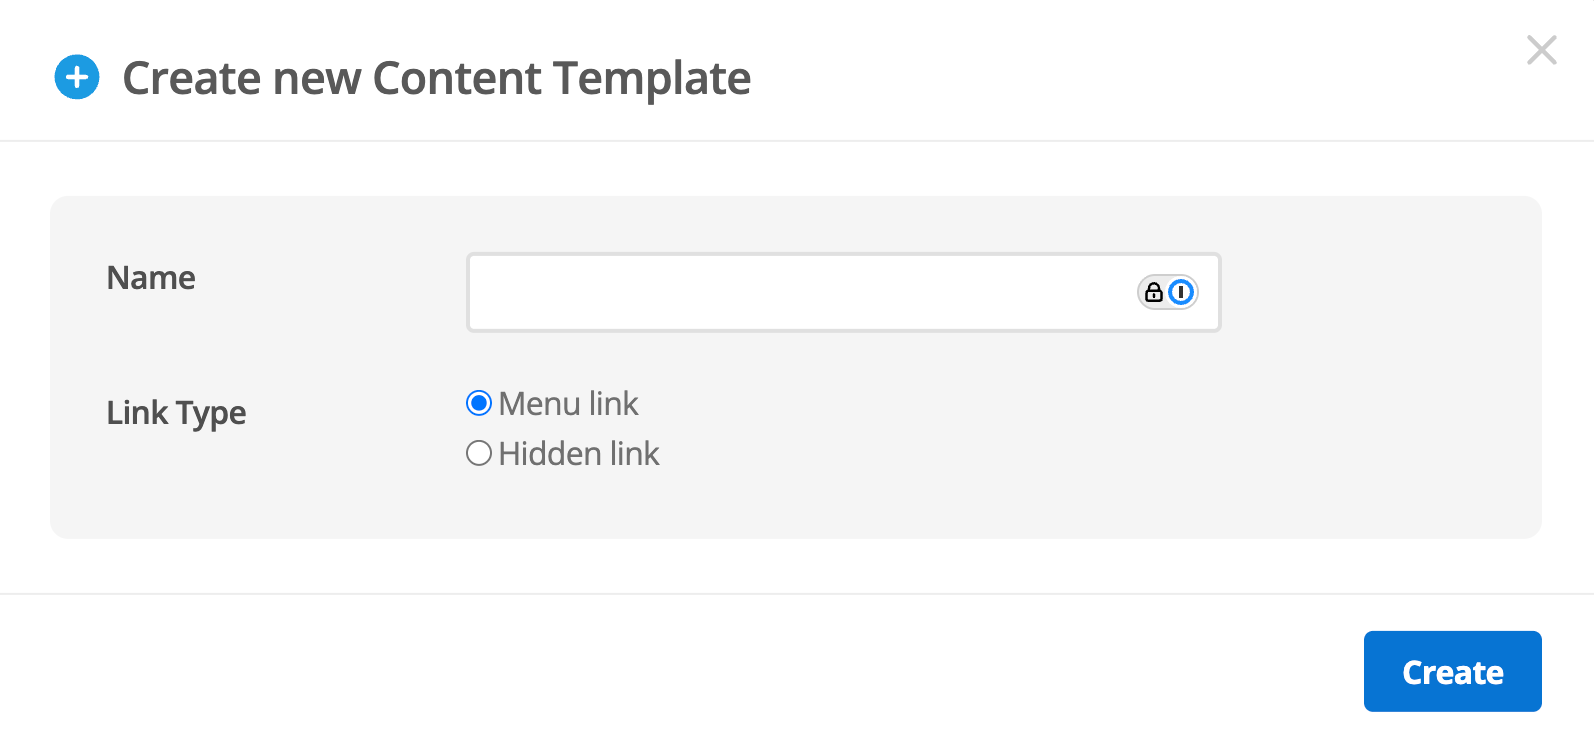Click the blue plus icon beside the dialog title

pos(78,77)
